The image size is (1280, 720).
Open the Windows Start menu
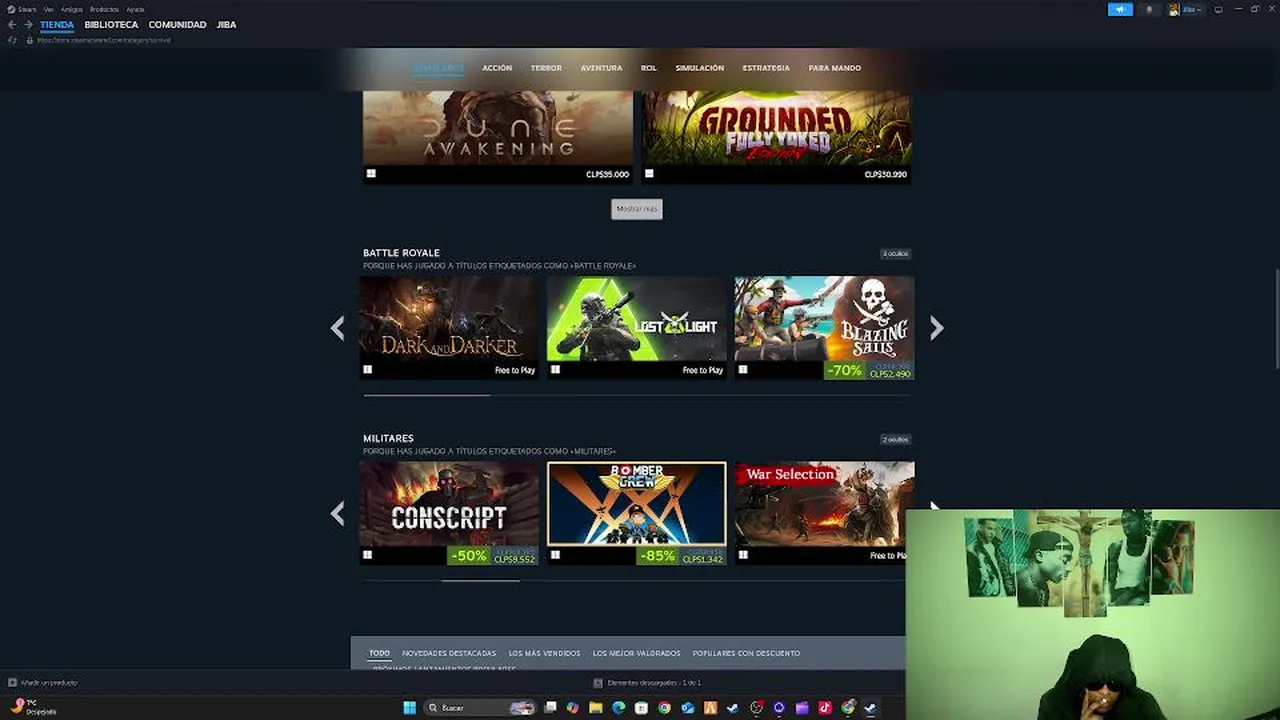pyautogui.click(x=409, y=708)
